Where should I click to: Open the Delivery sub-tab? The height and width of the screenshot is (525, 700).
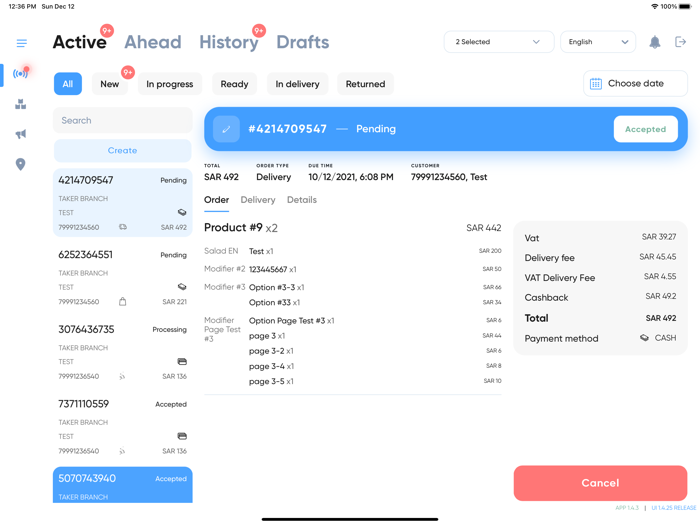coord(258,200)
